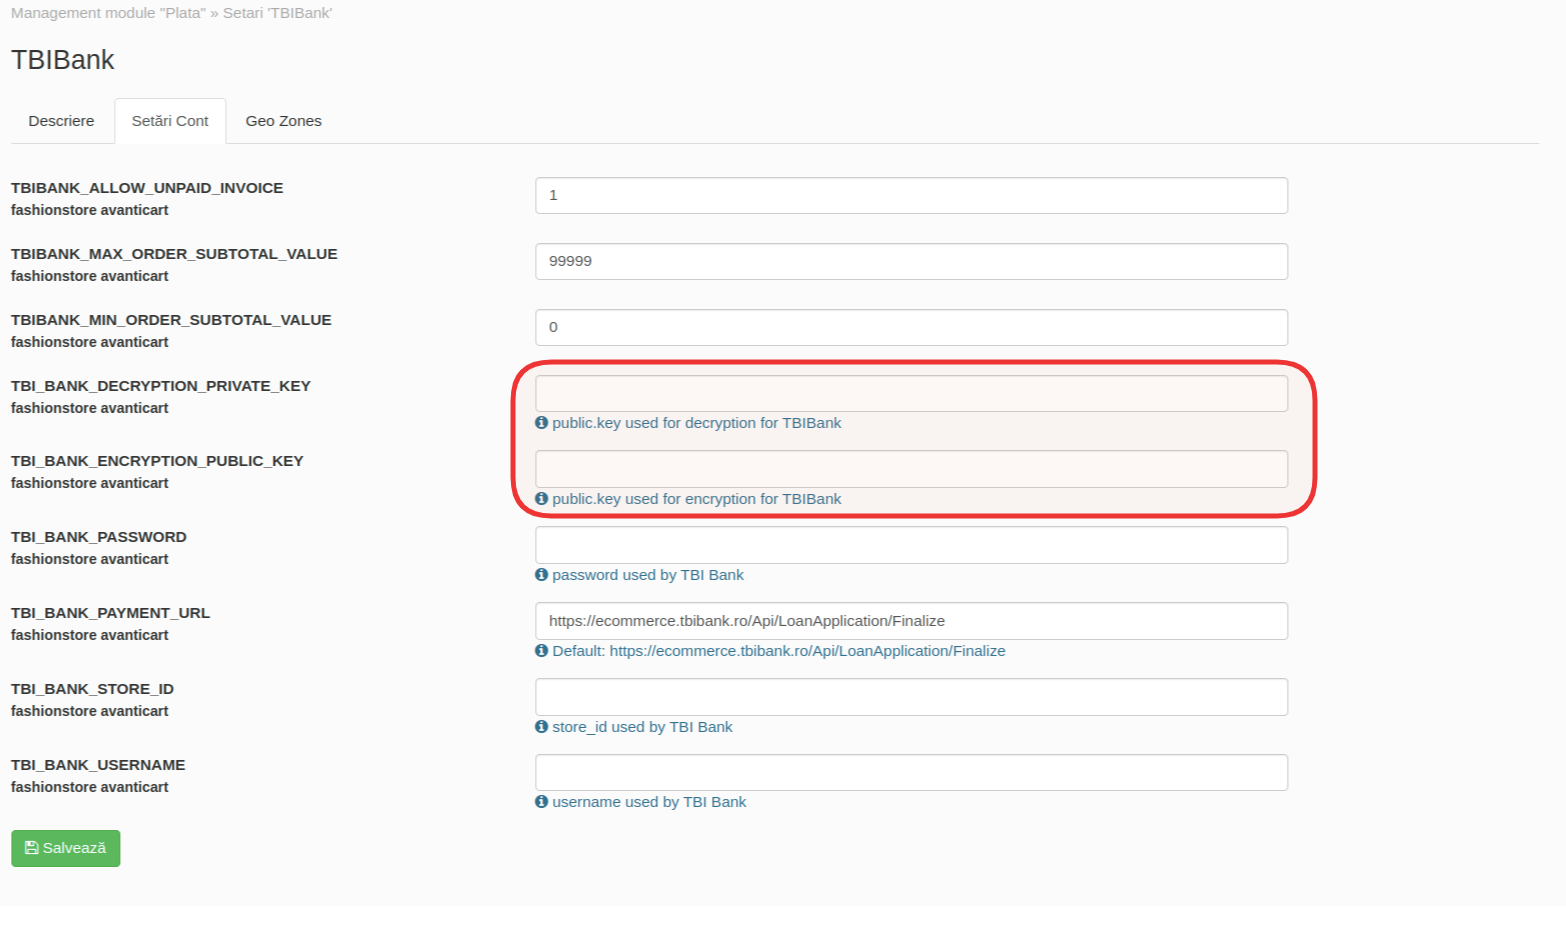Screen dimensions: 1566x948
Task: Select the Setări Cont tab
Action: point(170,121)
